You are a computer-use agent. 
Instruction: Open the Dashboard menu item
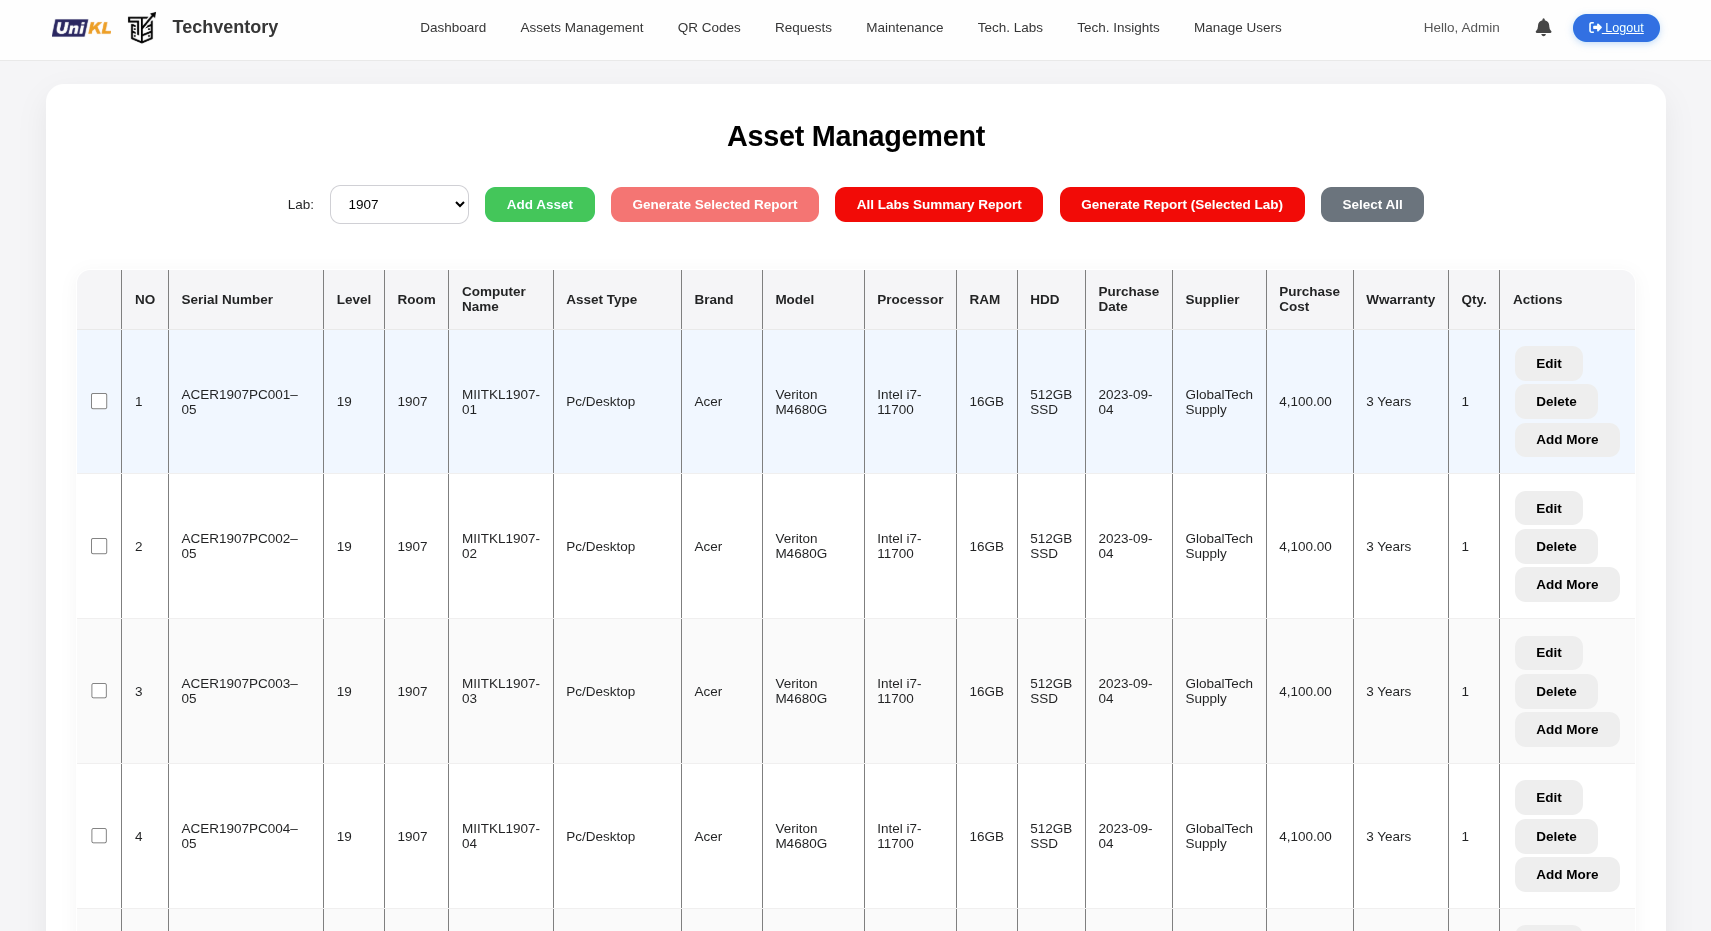pyautogui.click(x=453, y=27)
